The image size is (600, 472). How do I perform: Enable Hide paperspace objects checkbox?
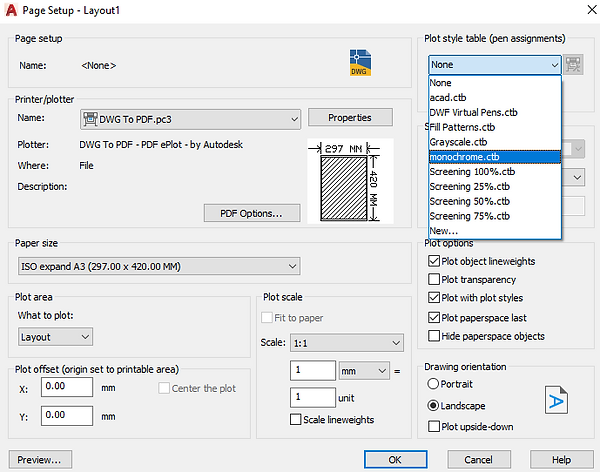pos(434,336)
